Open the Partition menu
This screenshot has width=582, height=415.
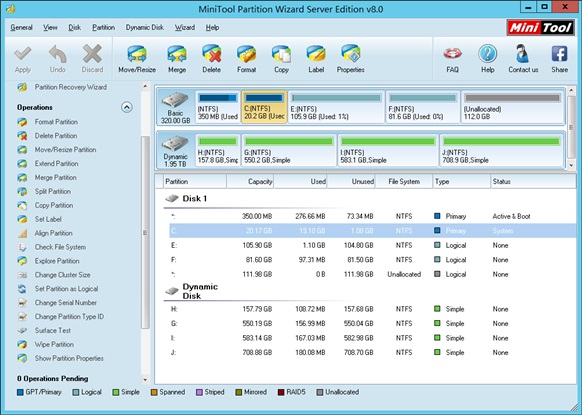tap(104, 27)
